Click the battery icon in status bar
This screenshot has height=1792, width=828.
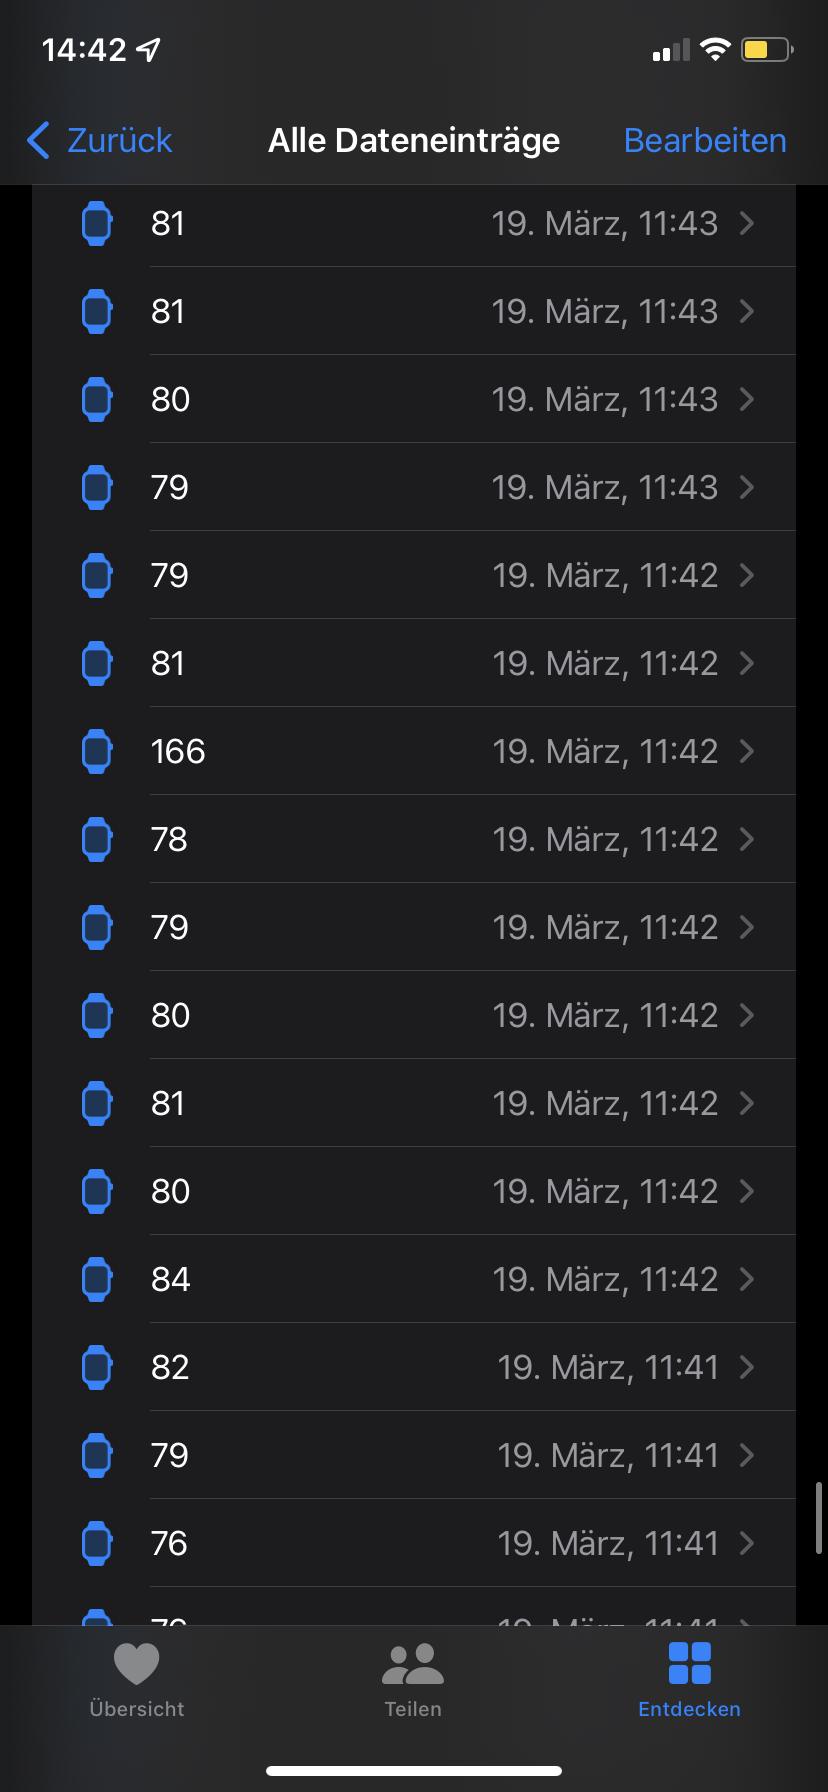(766, 50)
